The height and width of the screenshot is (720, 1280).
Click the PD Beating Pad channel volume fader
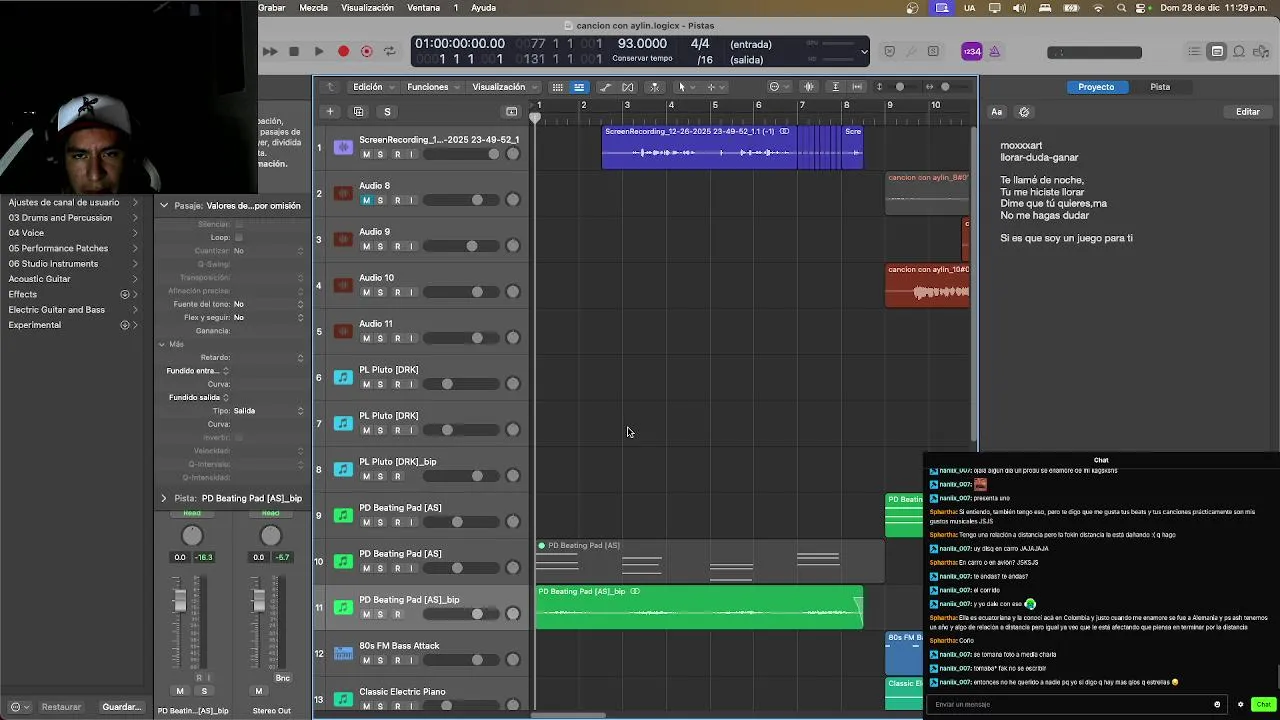[x=180, y=600]
